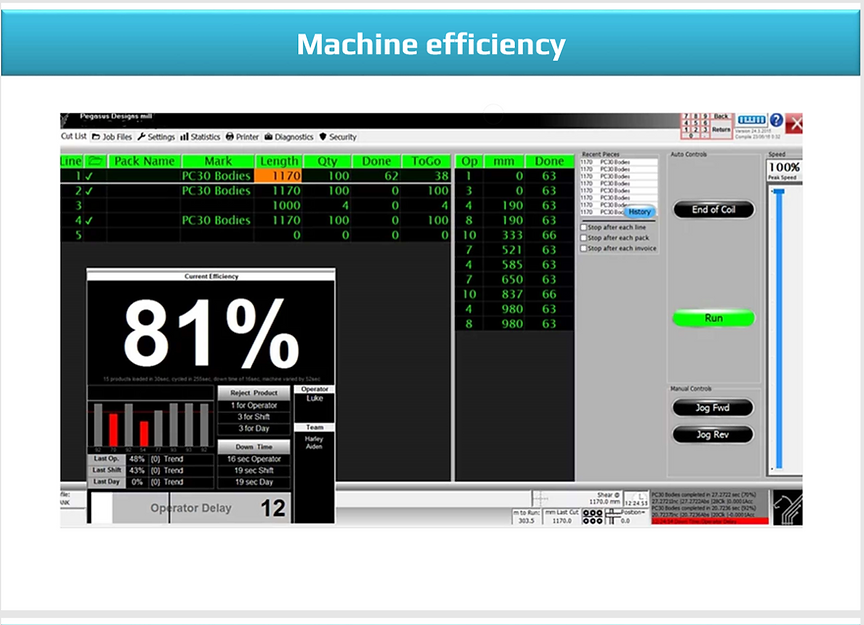The height and width of the screenshot is (625, 864).
Task: Click the checkmark on line 4
Action: pos(89,220)
